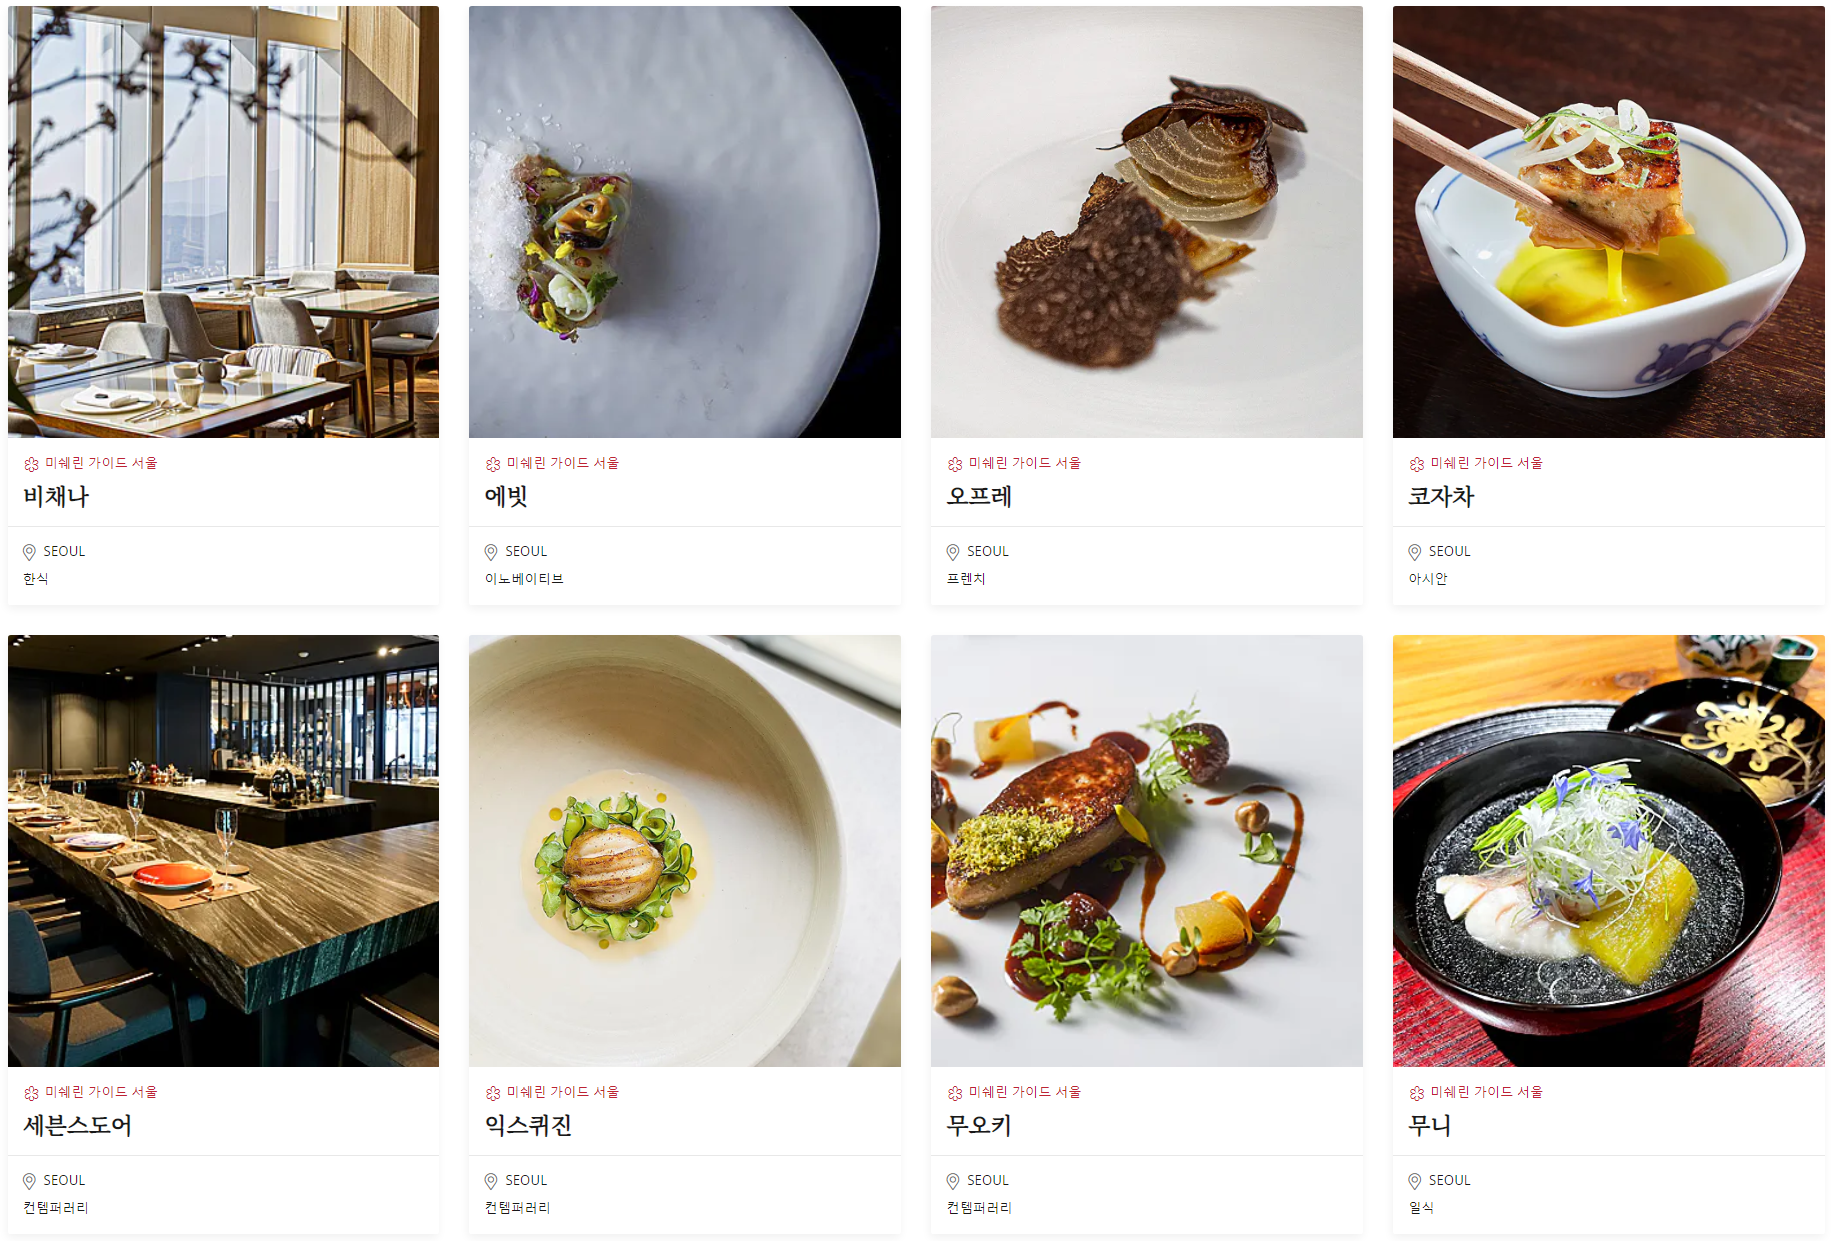Click the 이노베이티브 cuisine label under 에빗
This screenshot has width=1832, height=1241.
pos(524,579)
